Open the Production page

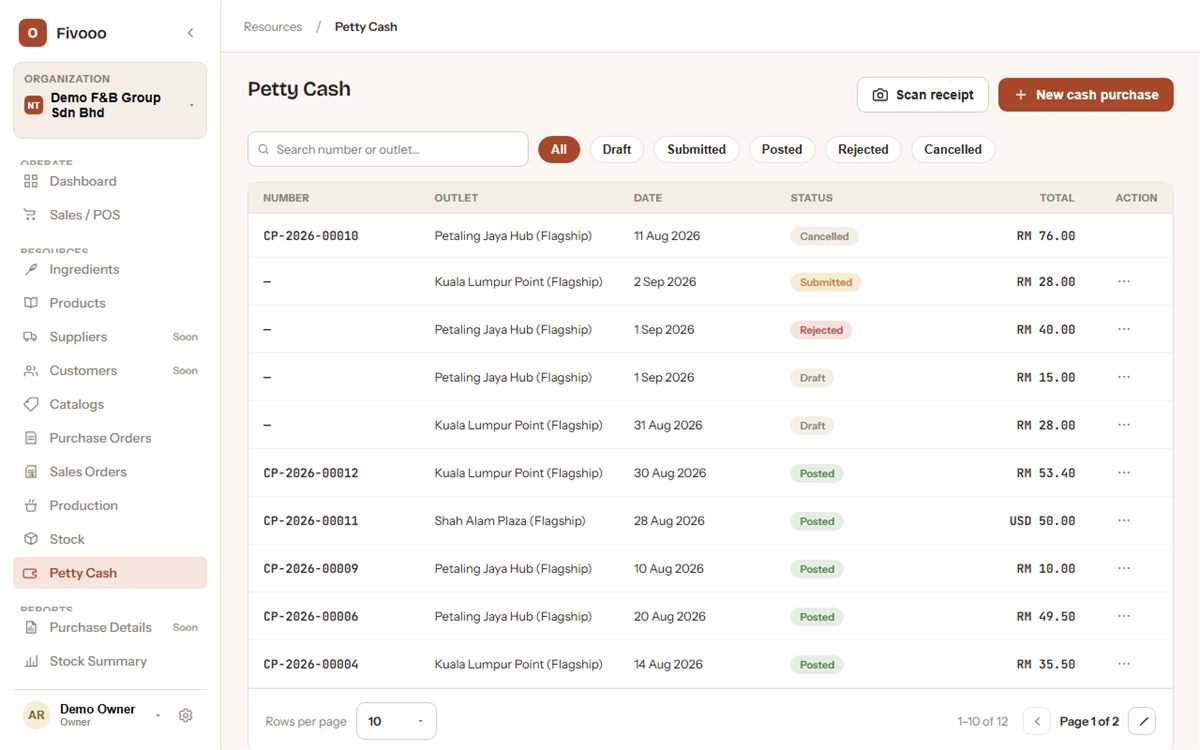[x=110, y=505]
